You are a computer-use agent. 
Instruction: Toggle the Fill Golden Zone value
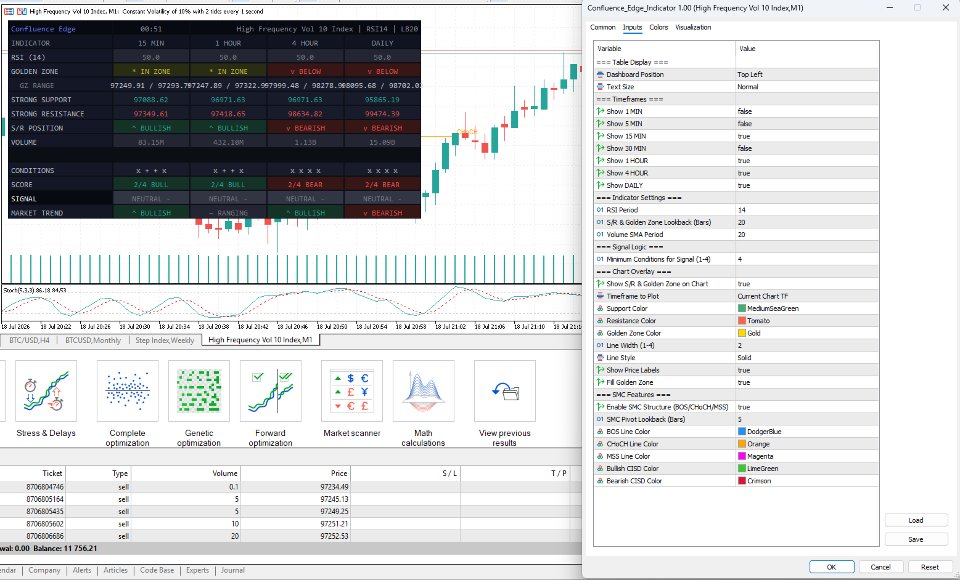coord(807,382)
